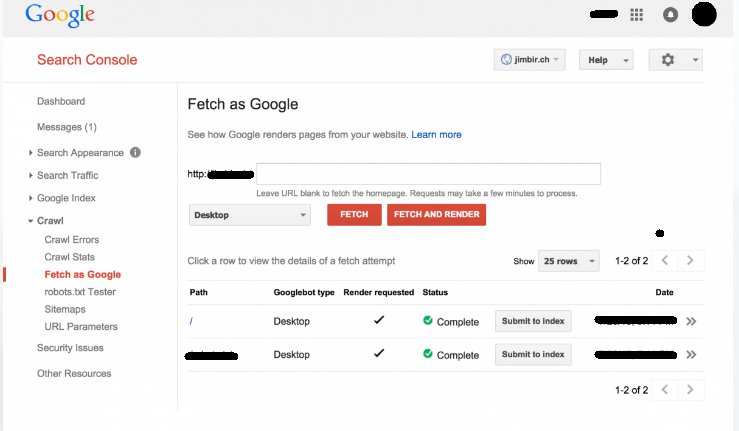This screenshot has height=431, width=739.
Task: Click bottom pager previous arrow
Action: [x=665, y=390]
